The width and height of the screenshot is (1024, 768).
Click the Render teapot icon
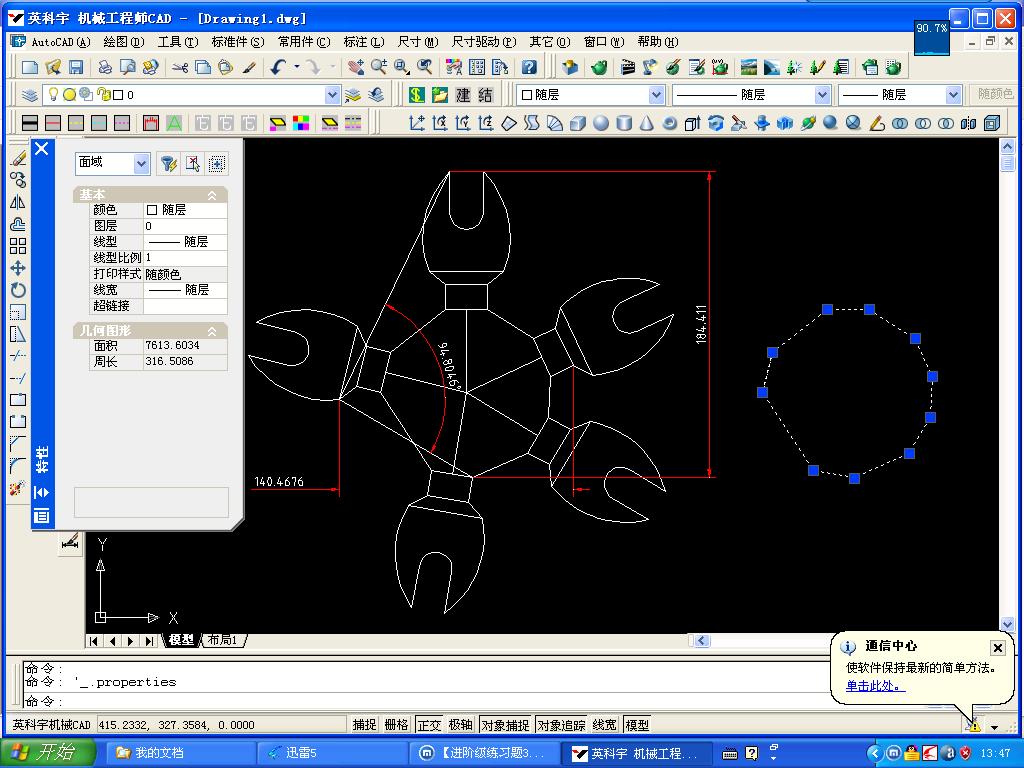click(599, 67)
